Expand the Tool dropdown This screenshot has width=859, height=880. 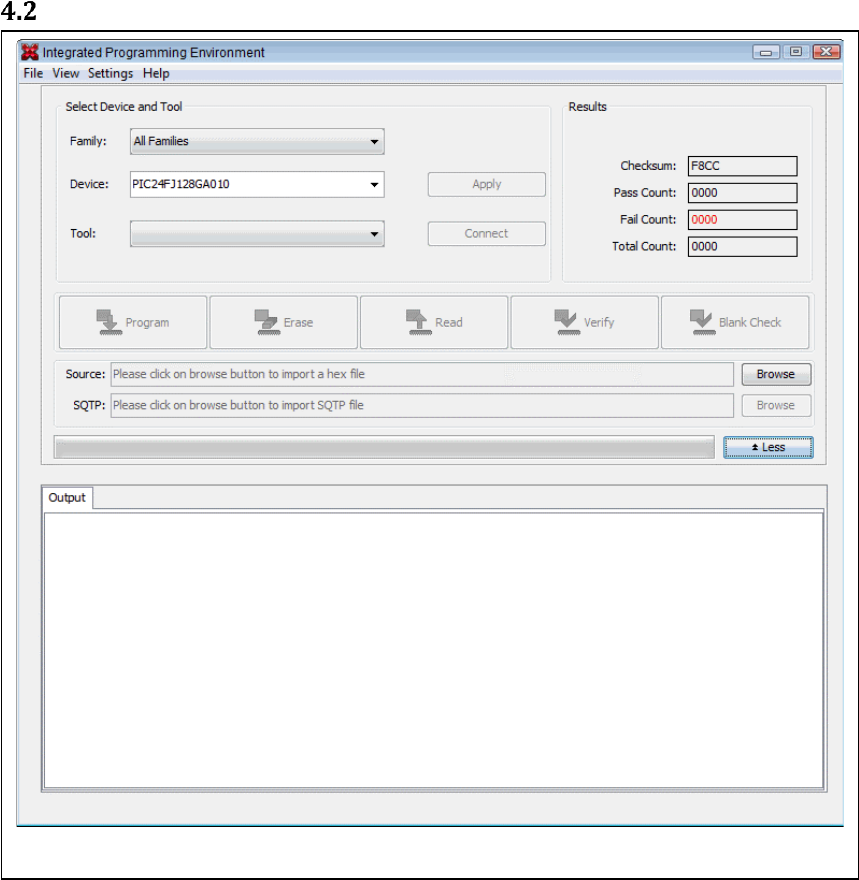click(x=257, y=234)
